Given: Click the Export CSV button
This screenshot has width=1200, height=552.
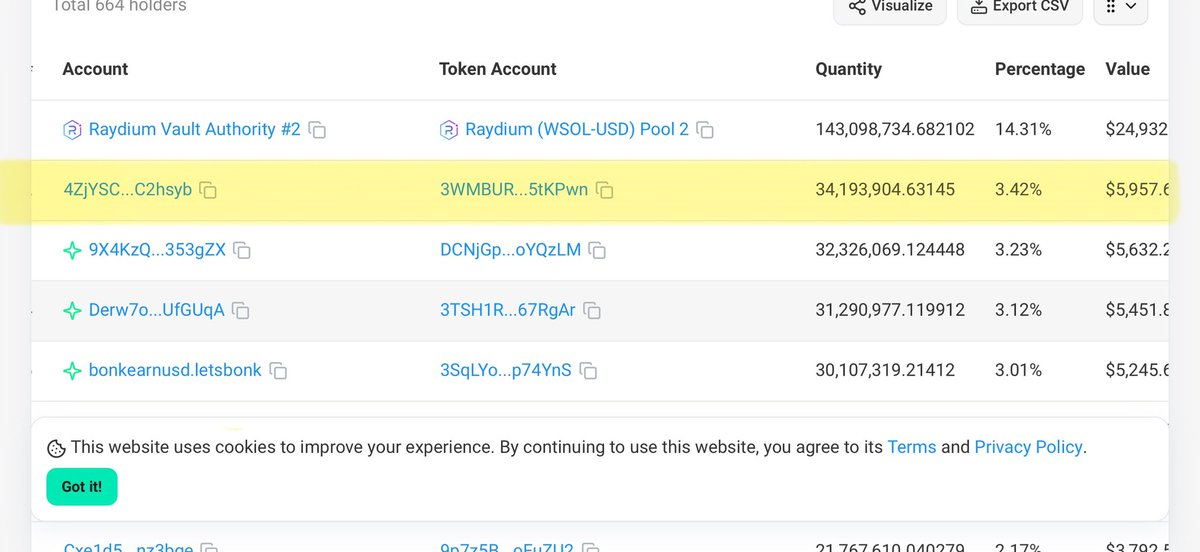Looking at the screenshot, I should point(1019,7).
